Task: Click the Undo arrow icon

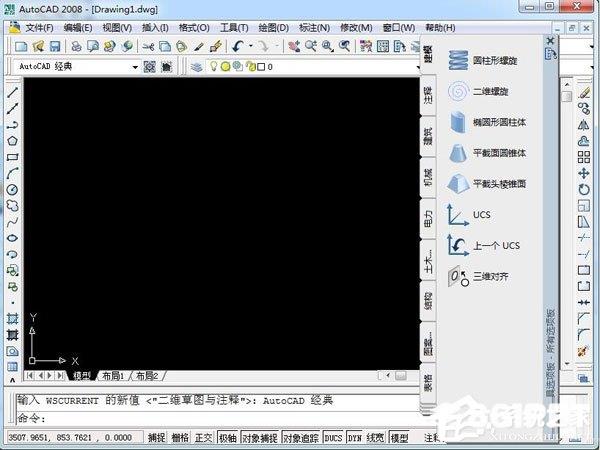Action: click(238, 47)
